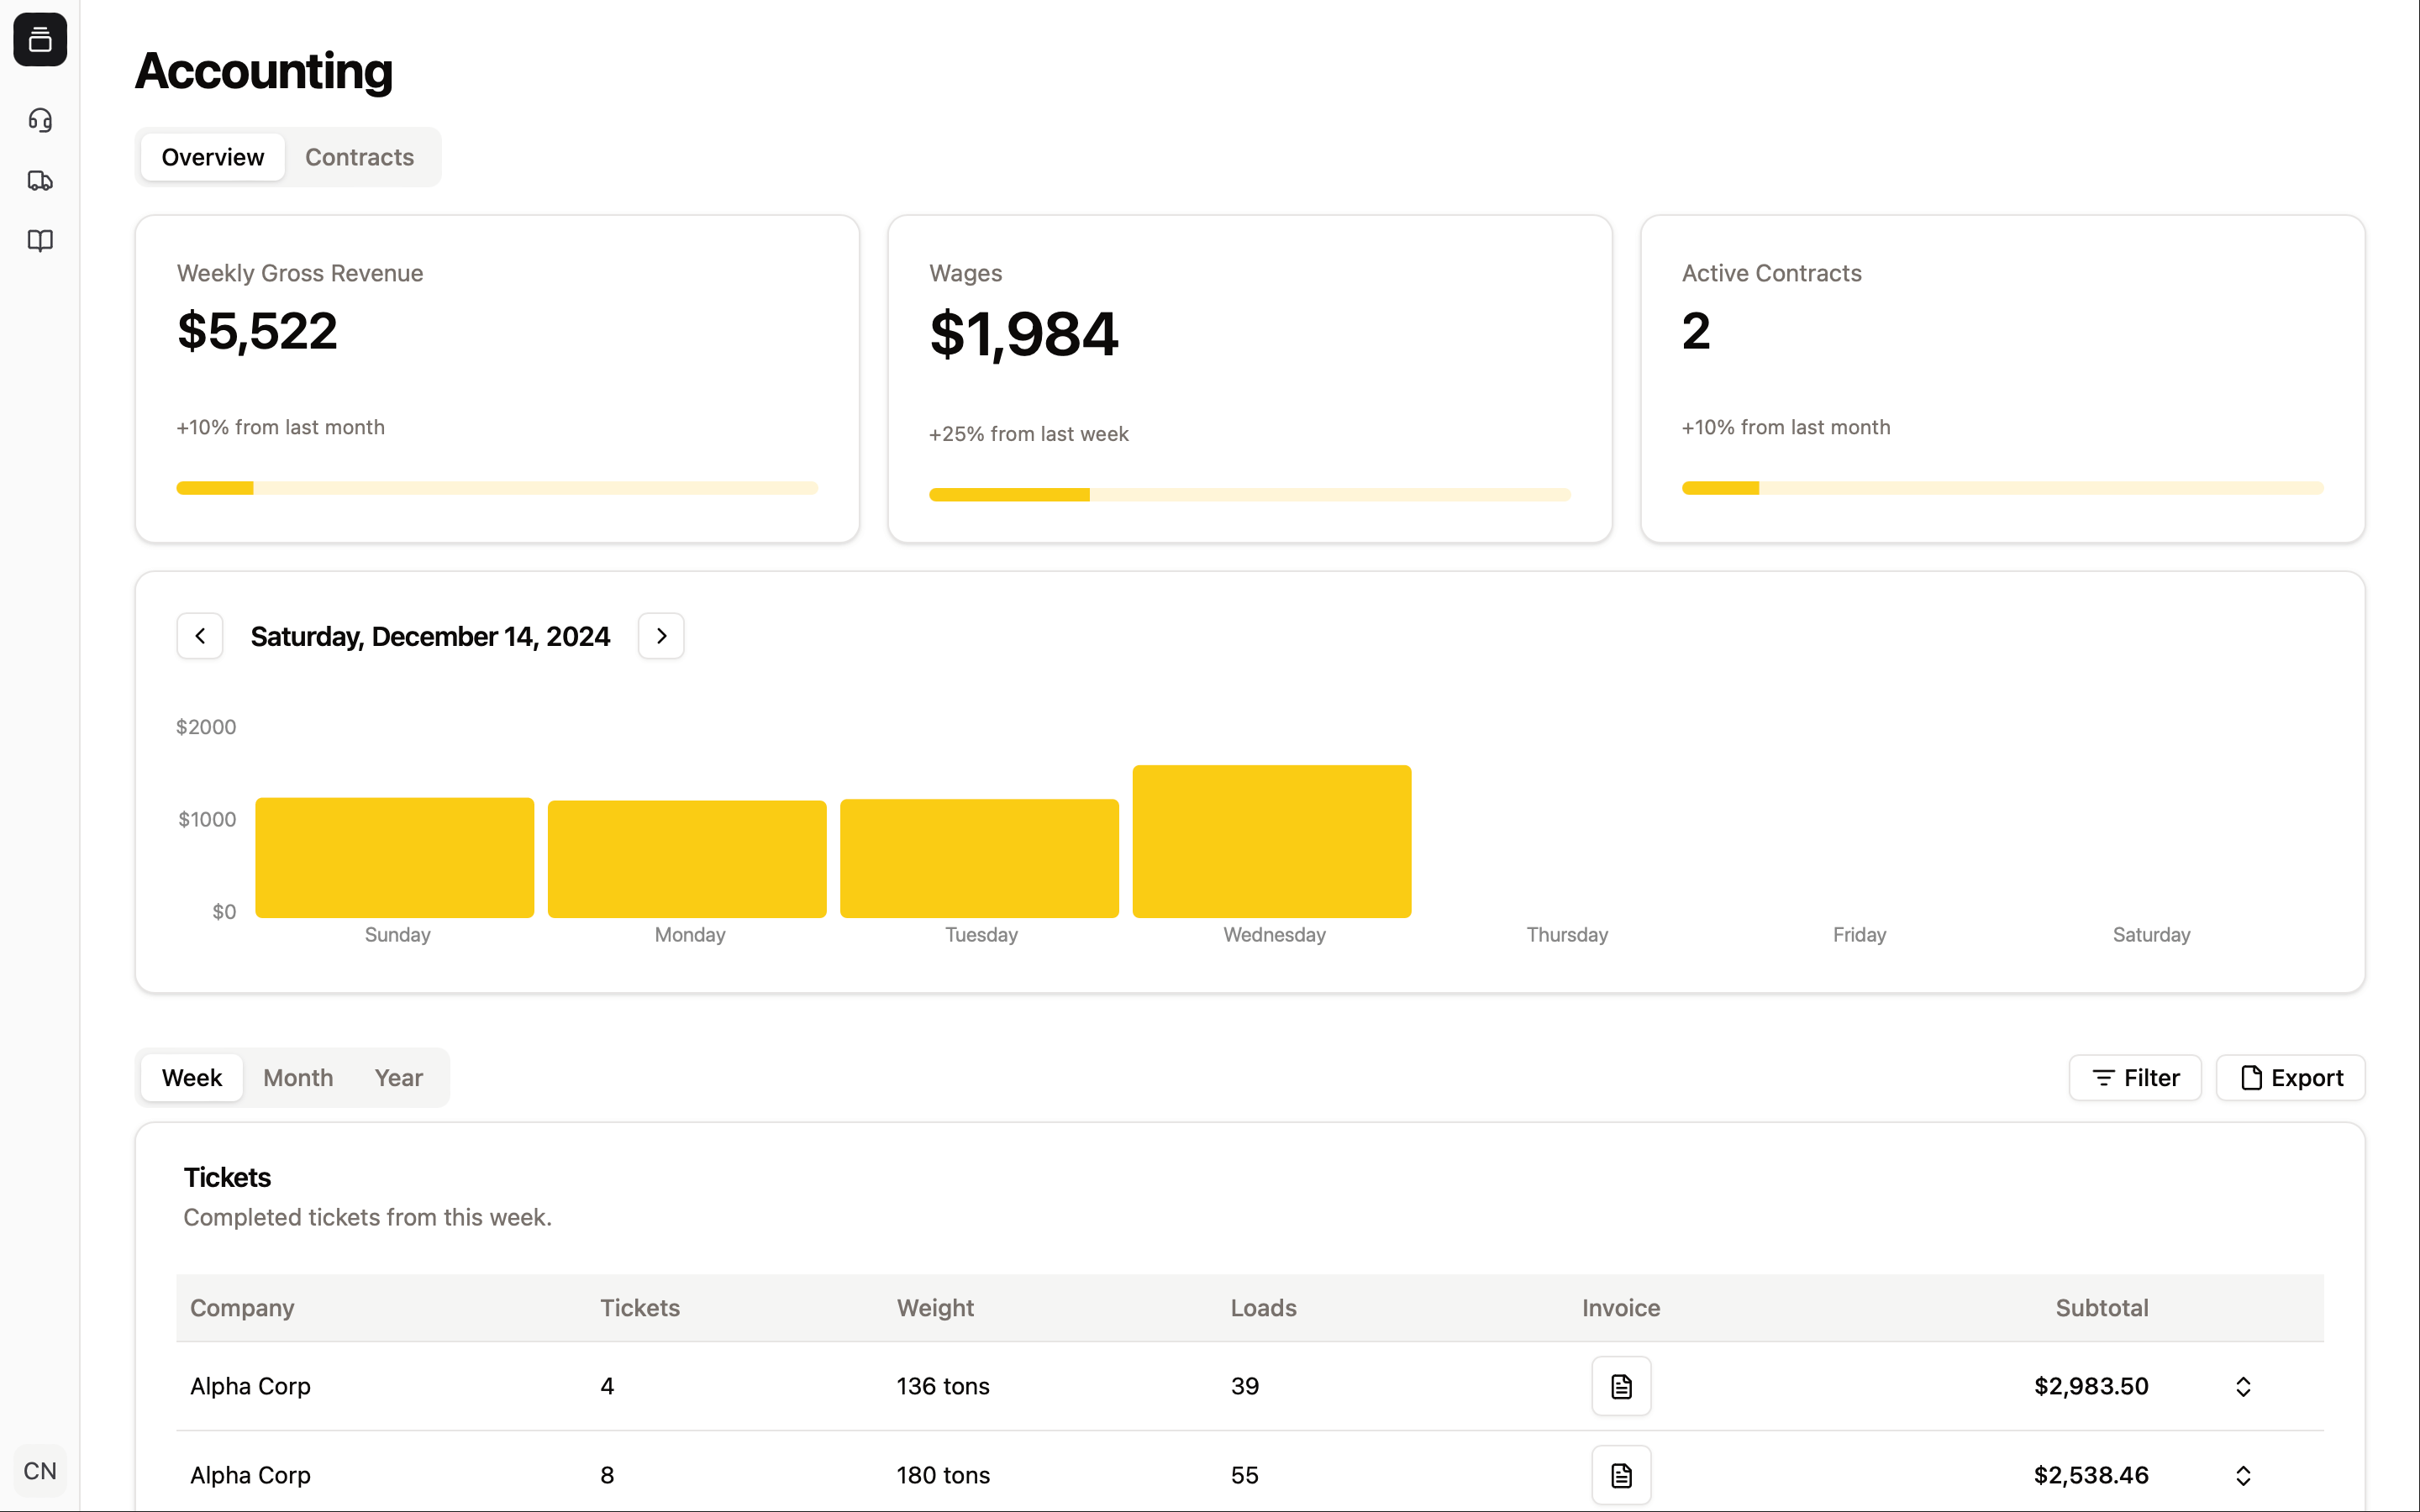Image resolution: width=2420 pixels, height=1512 pixels.
Task: Open invoice document for $2,538.46 row
Action: (1621, 1475)
